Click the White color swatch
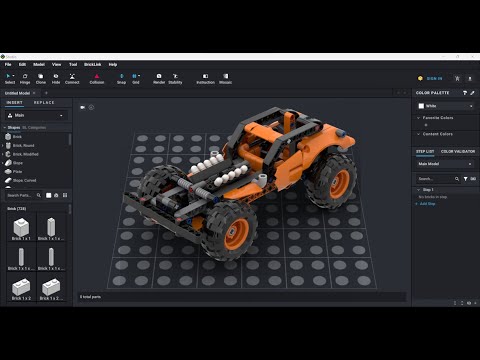480x360 pixels. [421, 106]
